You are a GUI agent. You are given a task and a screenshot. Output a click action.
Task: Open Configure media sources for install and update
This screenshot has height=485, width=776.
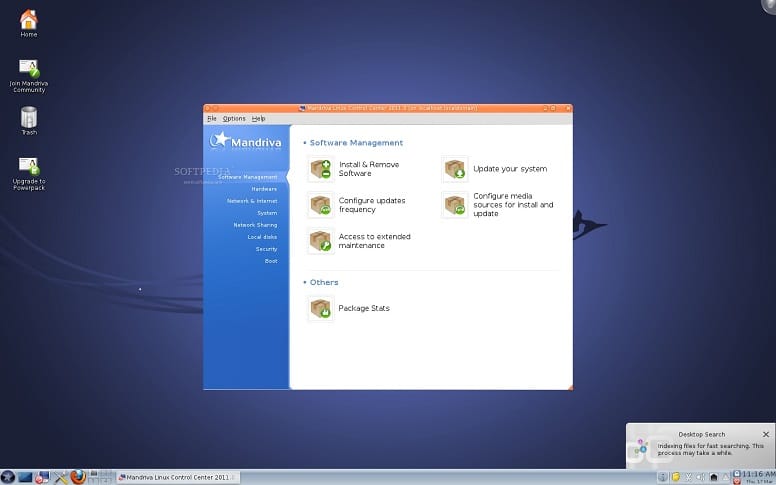point(497,205)
